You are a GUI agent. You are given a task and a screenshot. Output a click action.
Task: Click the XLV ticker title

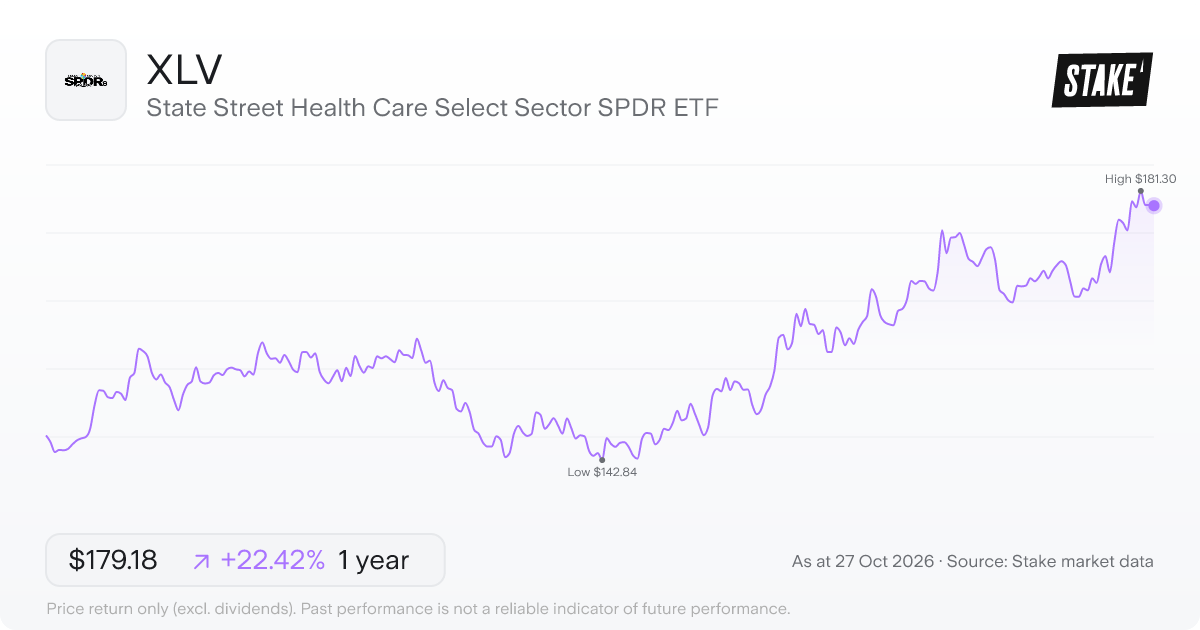point(184,69)
